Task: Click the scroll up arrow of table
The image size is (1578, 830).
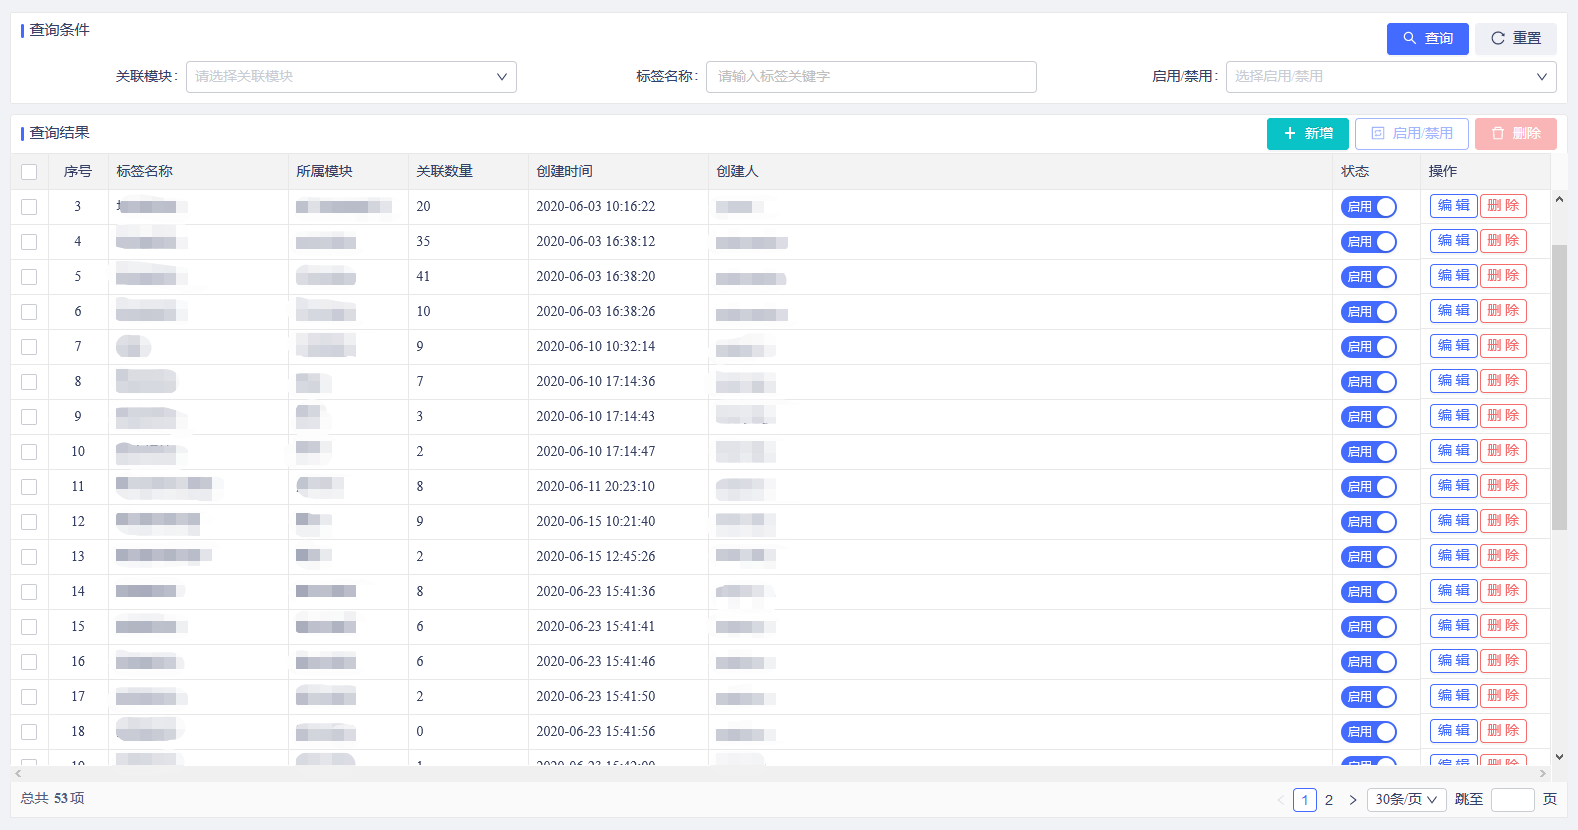Action: click(x=1559, y=199)
